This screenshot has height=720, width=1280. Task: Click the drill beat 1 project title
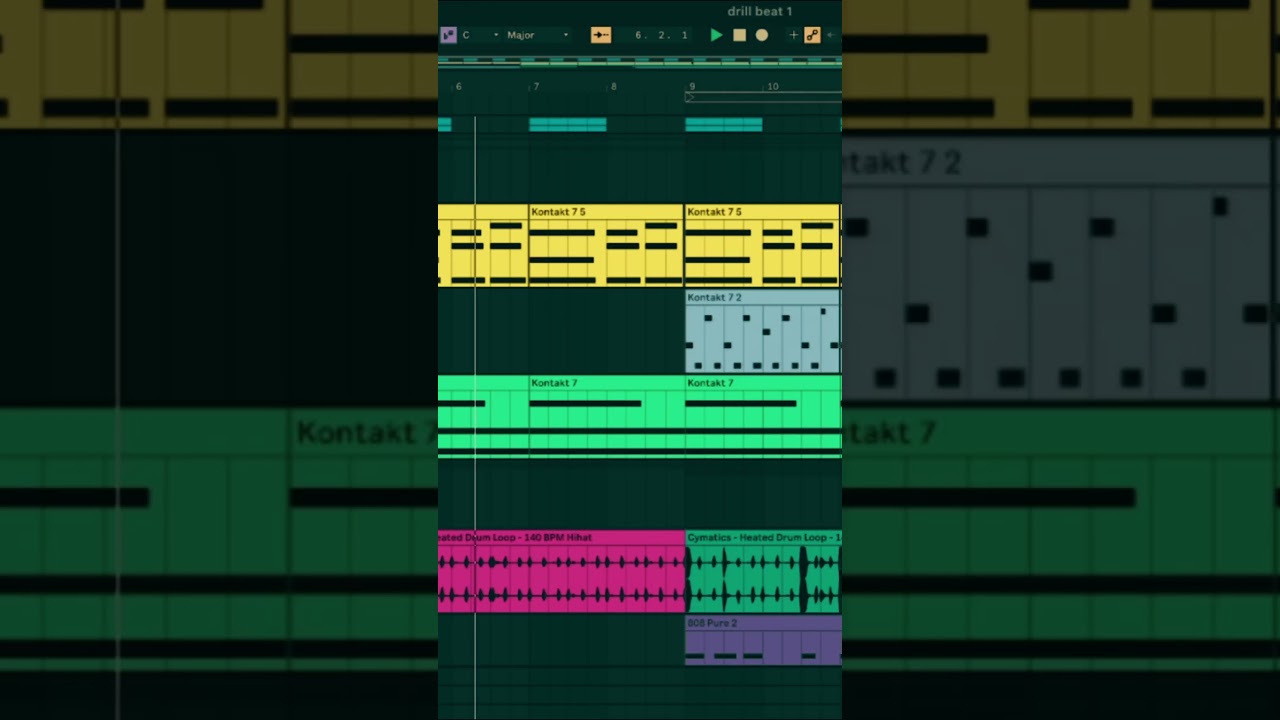(x=760, y=11)
